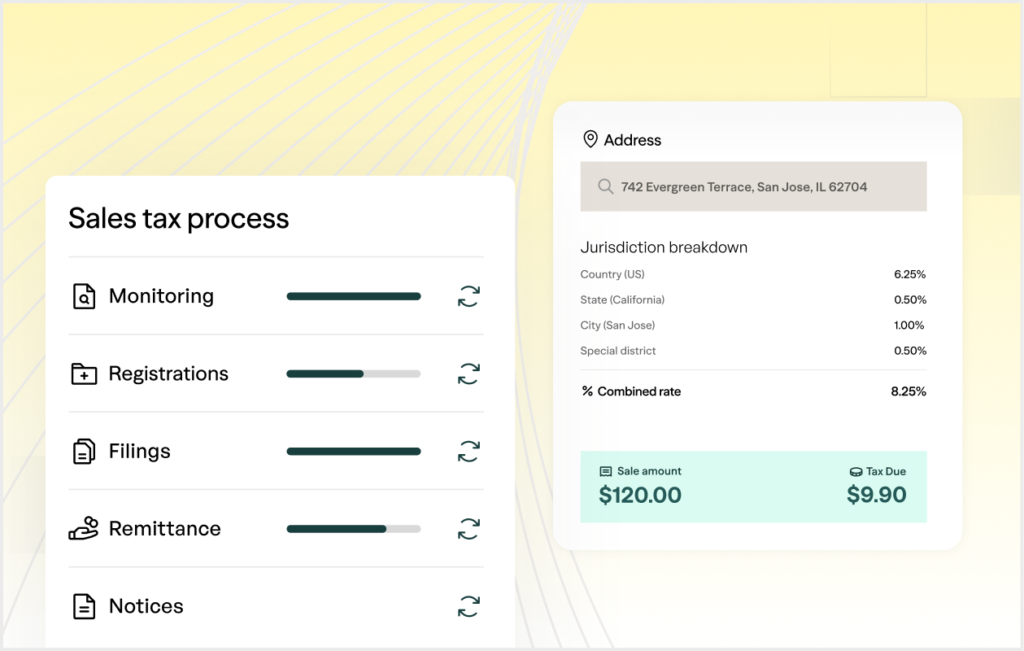
Task: Click the $9.90 Tax Due value
Action: click(876, 495)
